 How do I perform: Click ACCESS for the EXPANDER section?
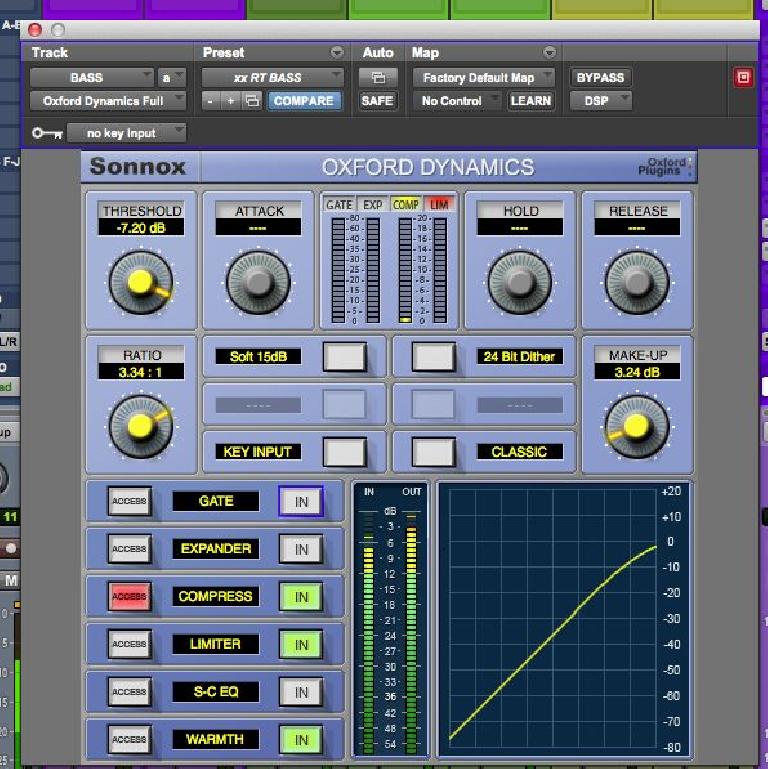point(129,548)
